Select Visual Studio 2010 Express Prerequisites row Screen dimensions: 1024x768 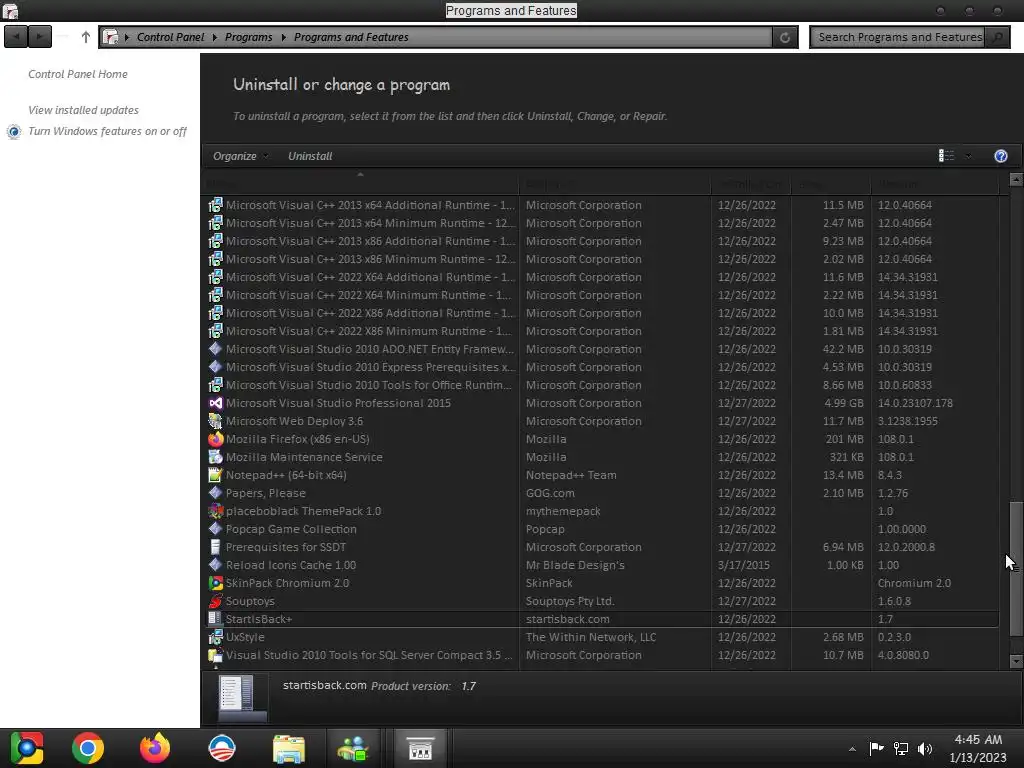tap(603, 367)
